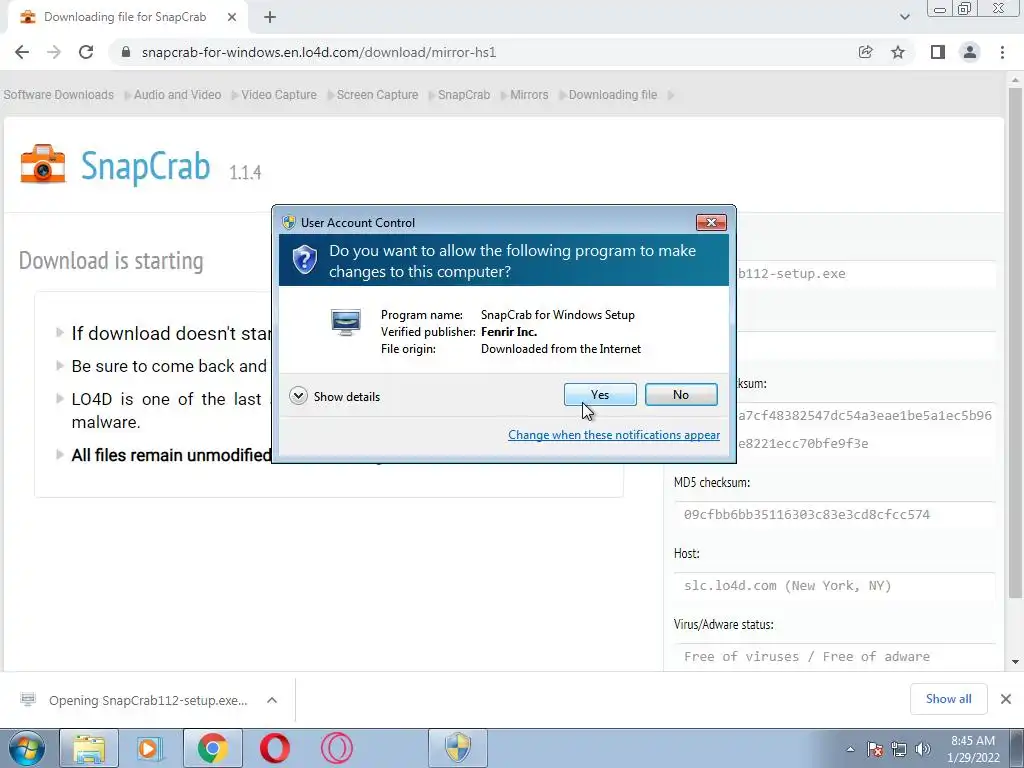Image resolution: width=1024 pixels, height=768 pixels.
Task: Click the setup.exe filename field
Action: tap(866, 274)
